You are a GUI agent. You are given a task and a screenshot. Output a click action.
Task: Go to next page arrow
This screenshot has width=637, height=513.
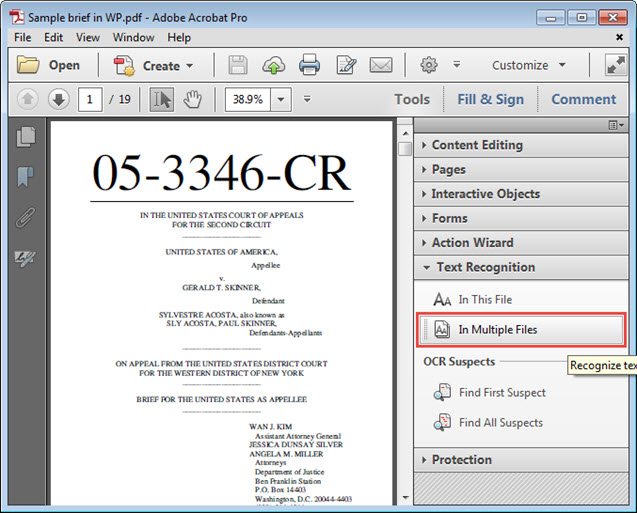tap(58, 99)
